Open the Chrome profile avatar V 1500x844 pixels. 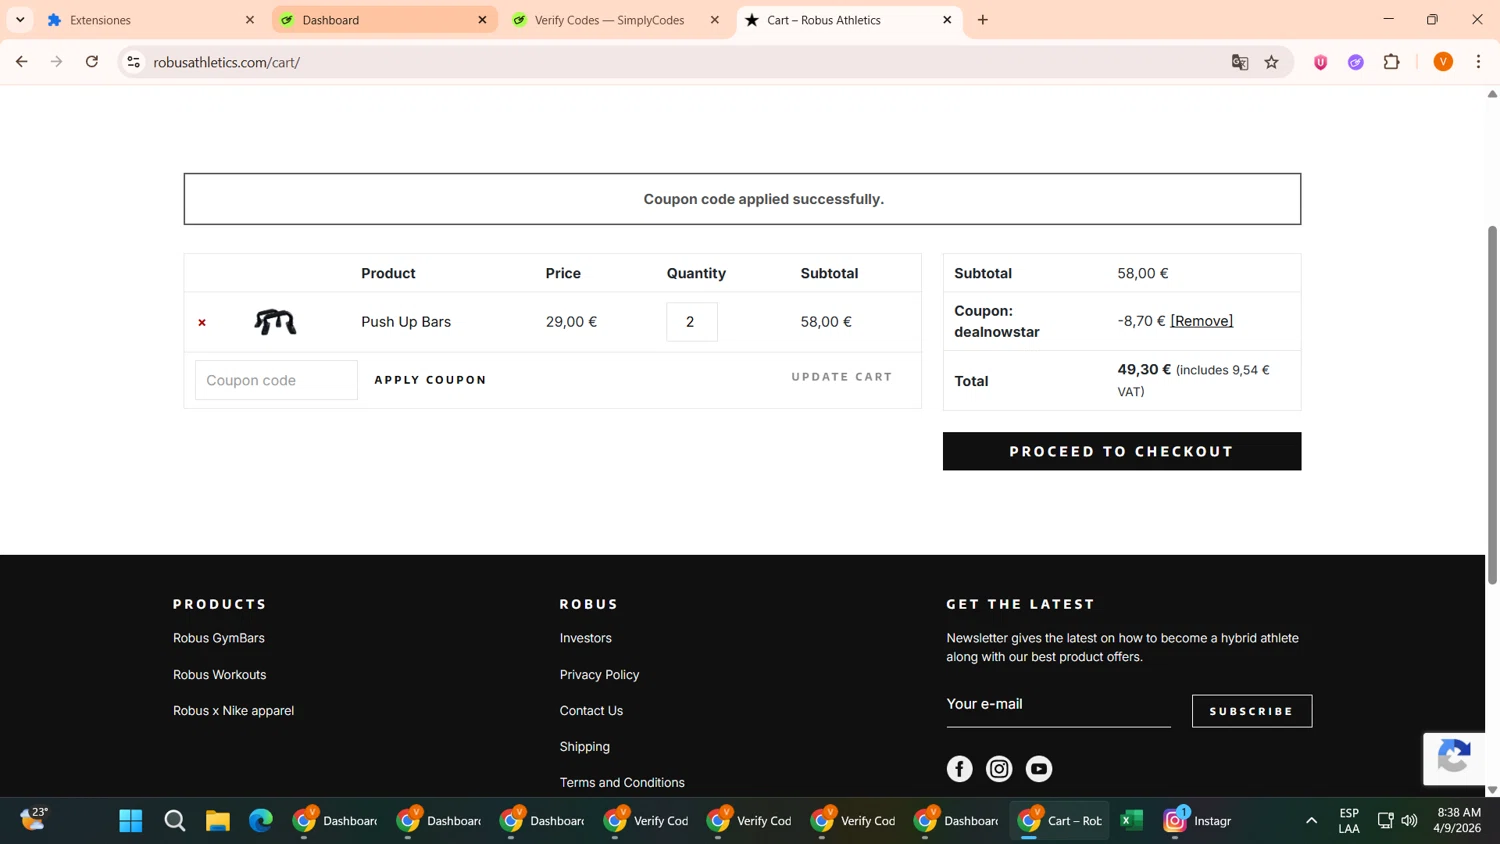point(1443,62)
